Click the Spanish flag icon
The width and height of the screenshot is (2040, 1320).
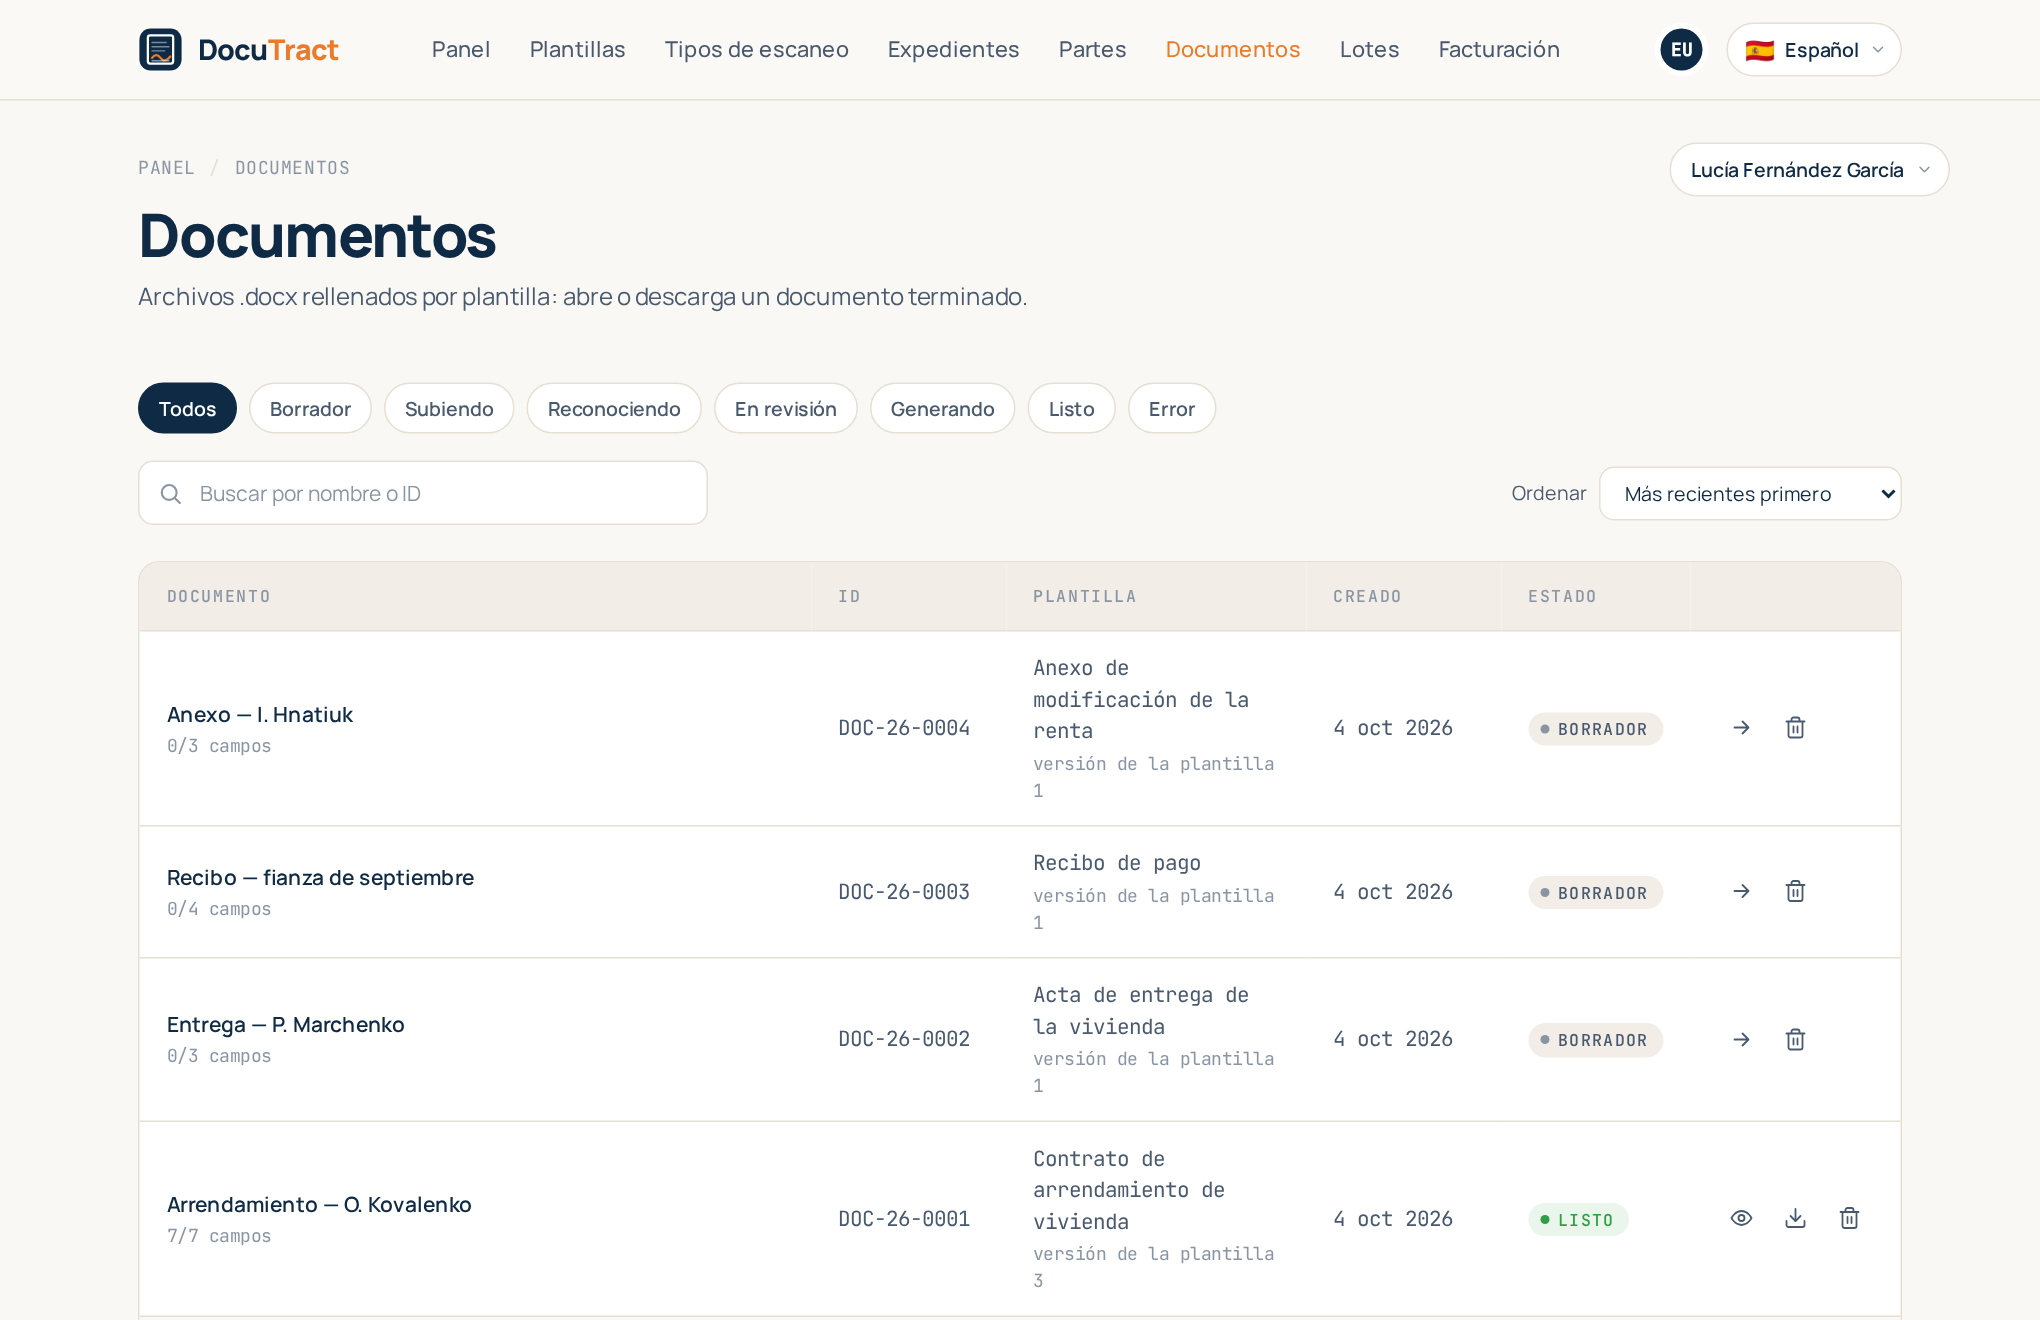pos(1760,50)
